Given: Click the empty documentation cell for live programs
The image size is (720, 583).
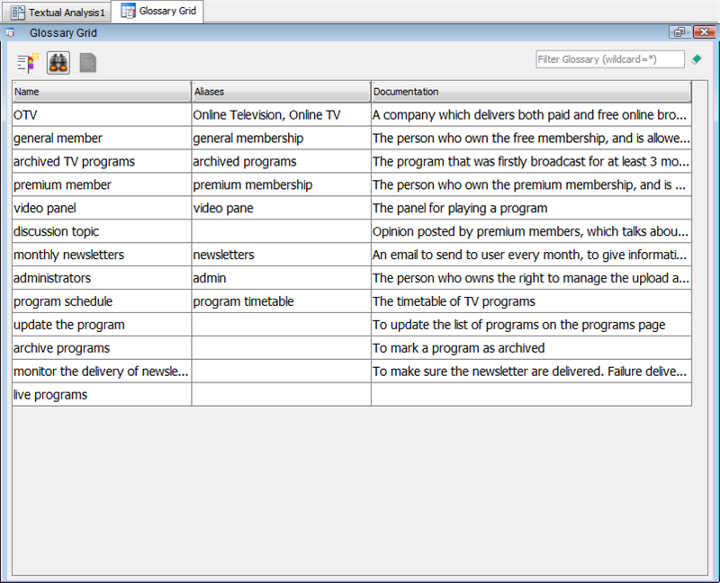Looking at the screenshot, I should pos(531,395).
